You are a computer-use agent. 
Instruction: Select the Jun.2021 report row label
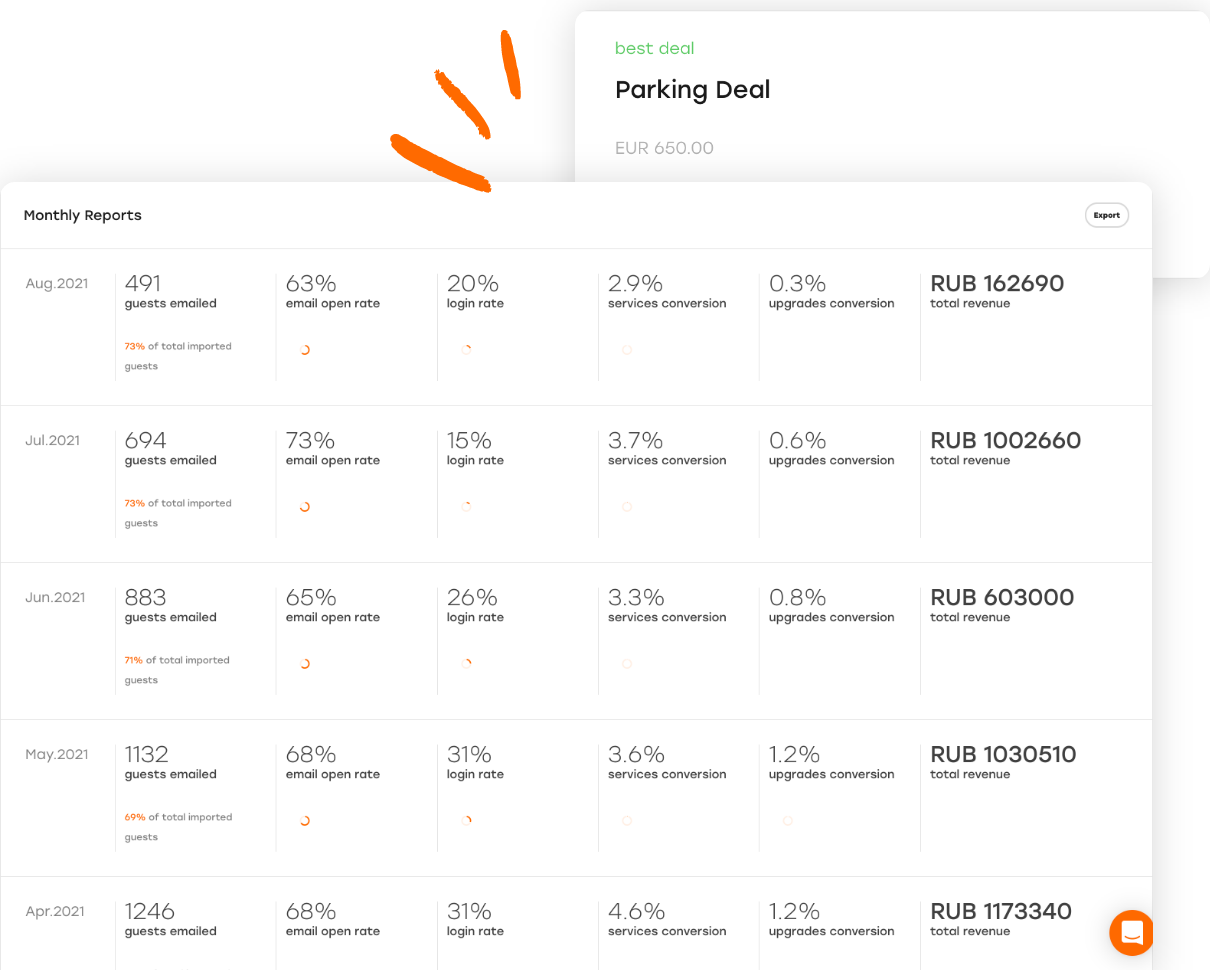pos(55,598)
